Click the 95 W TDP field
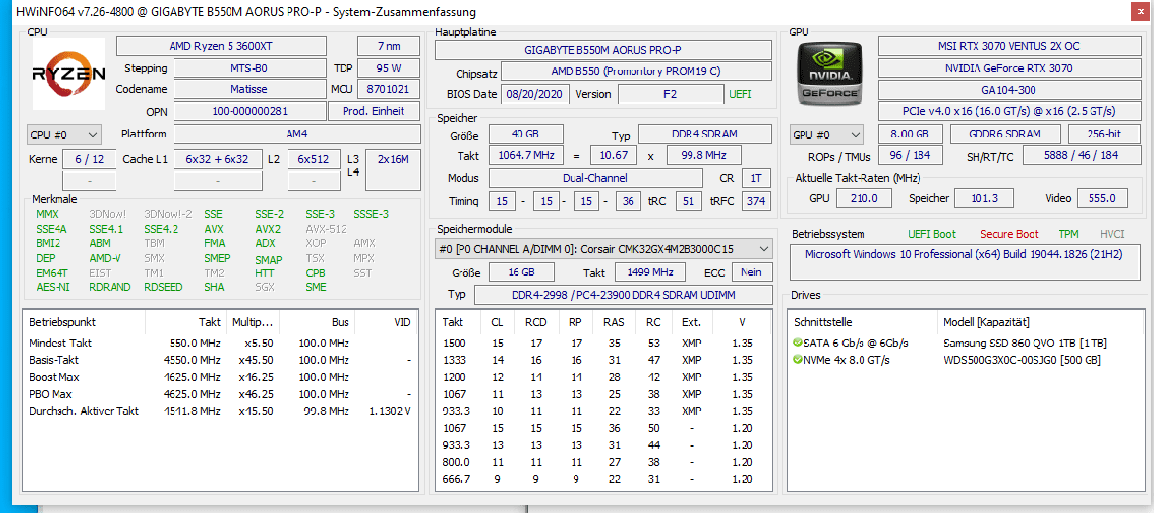The height and width of the screenshot is (513, 1154). 389,68
